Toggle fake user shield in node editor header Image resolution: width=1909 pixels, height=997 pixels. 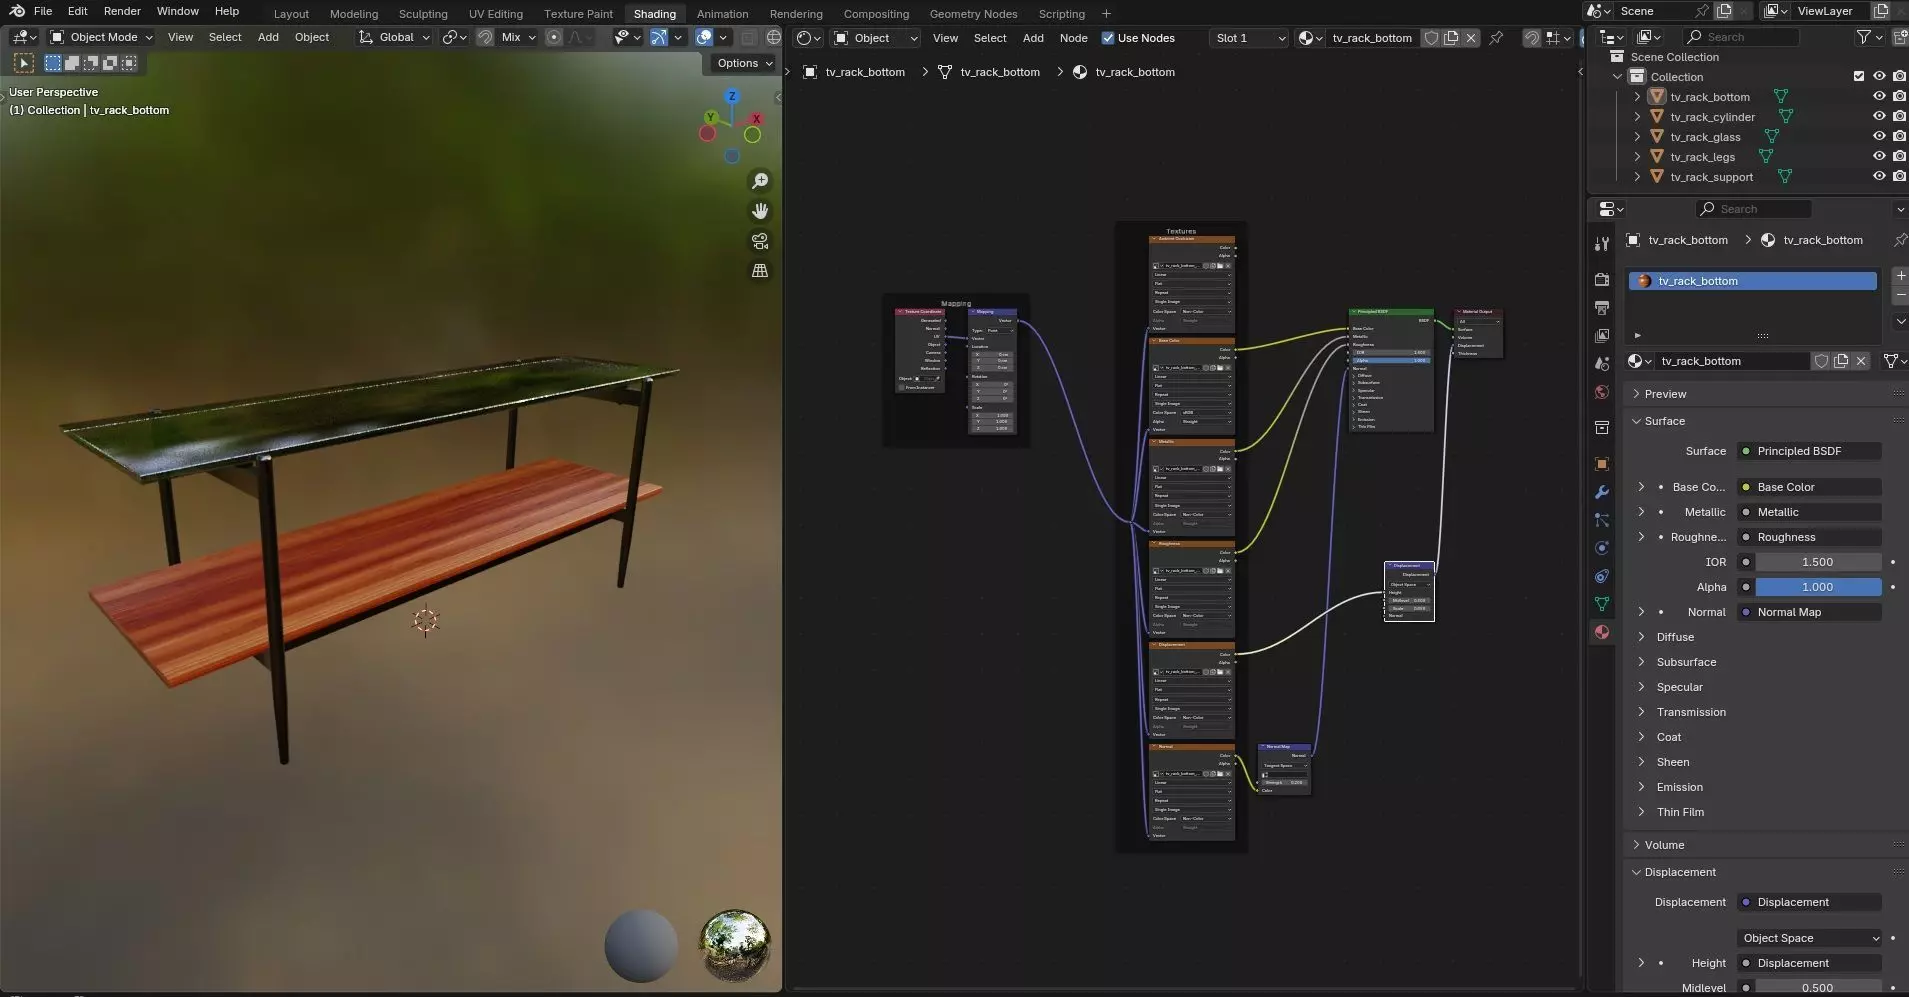click(1431, 38)
